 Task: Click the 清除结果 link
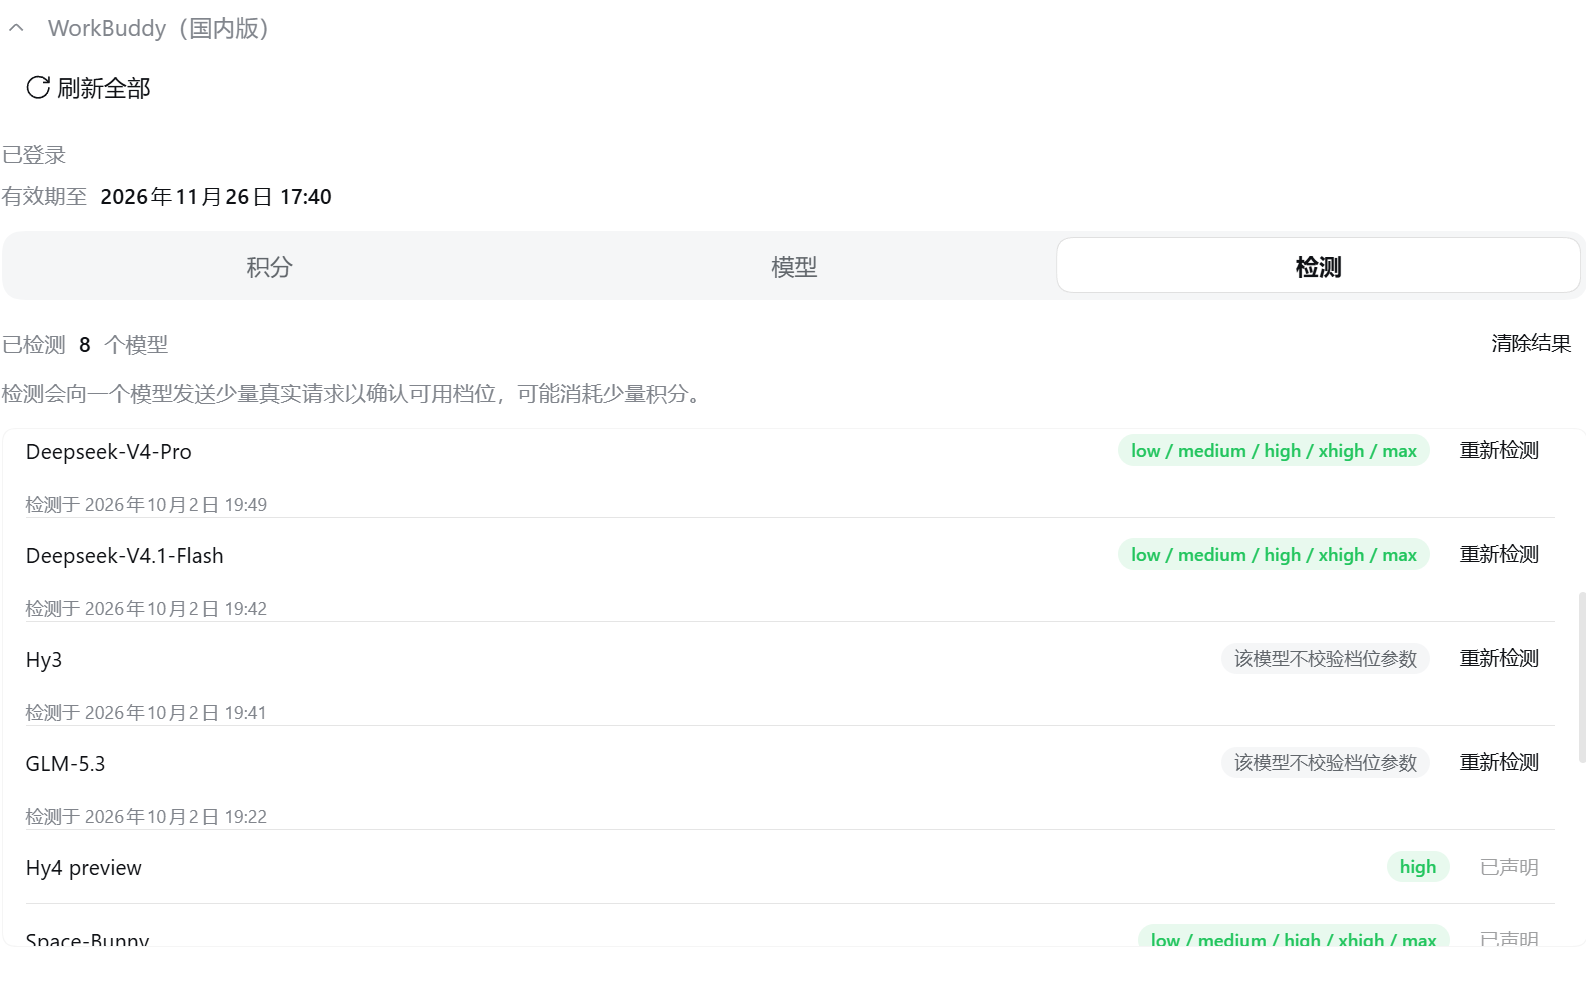1531,344
